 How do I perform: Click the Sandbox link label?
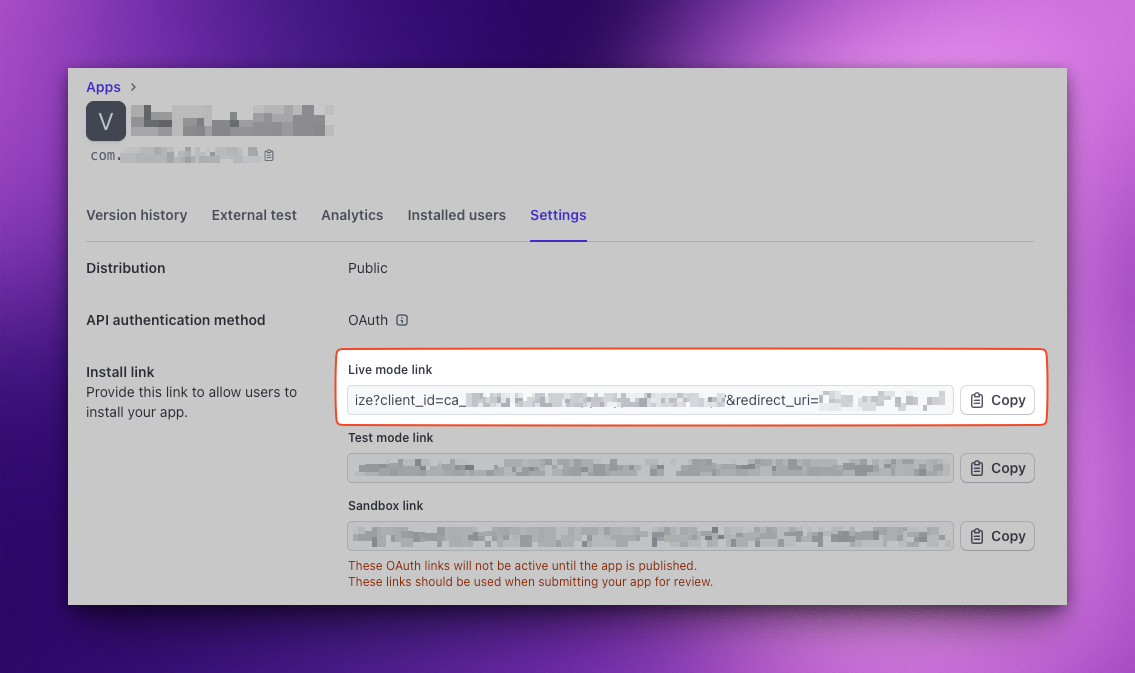(x=386, y=506)
